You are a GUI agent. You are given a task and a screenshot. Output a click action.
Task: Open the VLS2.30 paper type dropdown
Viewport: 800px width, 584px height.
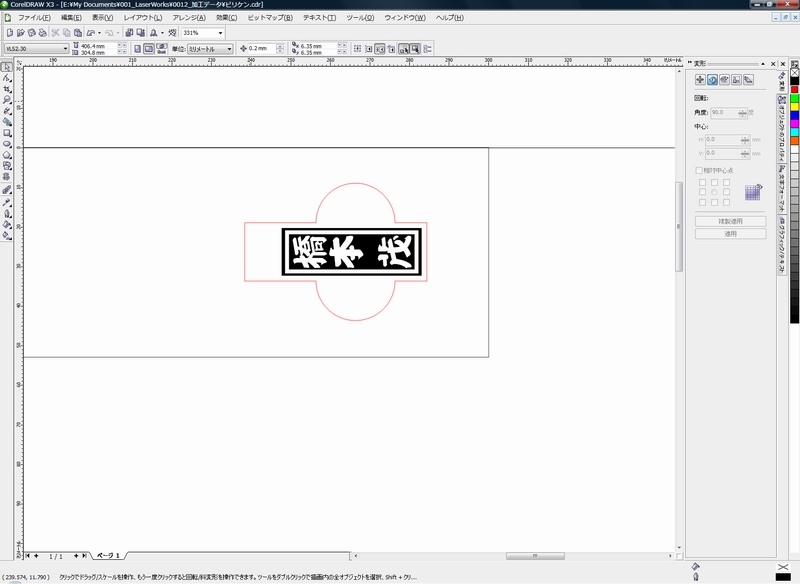coord(65,48)
